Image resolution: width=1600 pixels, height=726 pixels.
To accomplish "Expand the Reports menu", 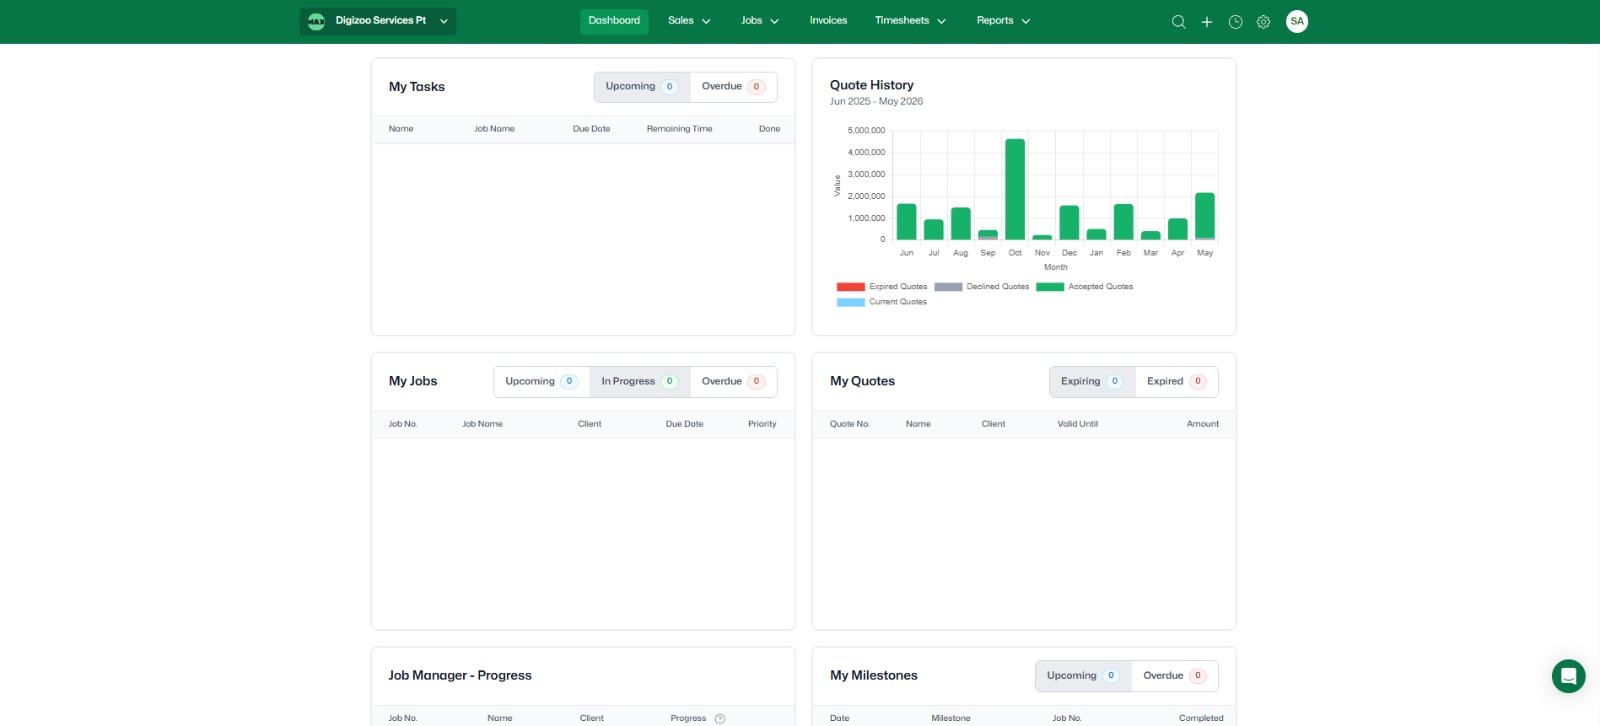I will point(1003,21).
